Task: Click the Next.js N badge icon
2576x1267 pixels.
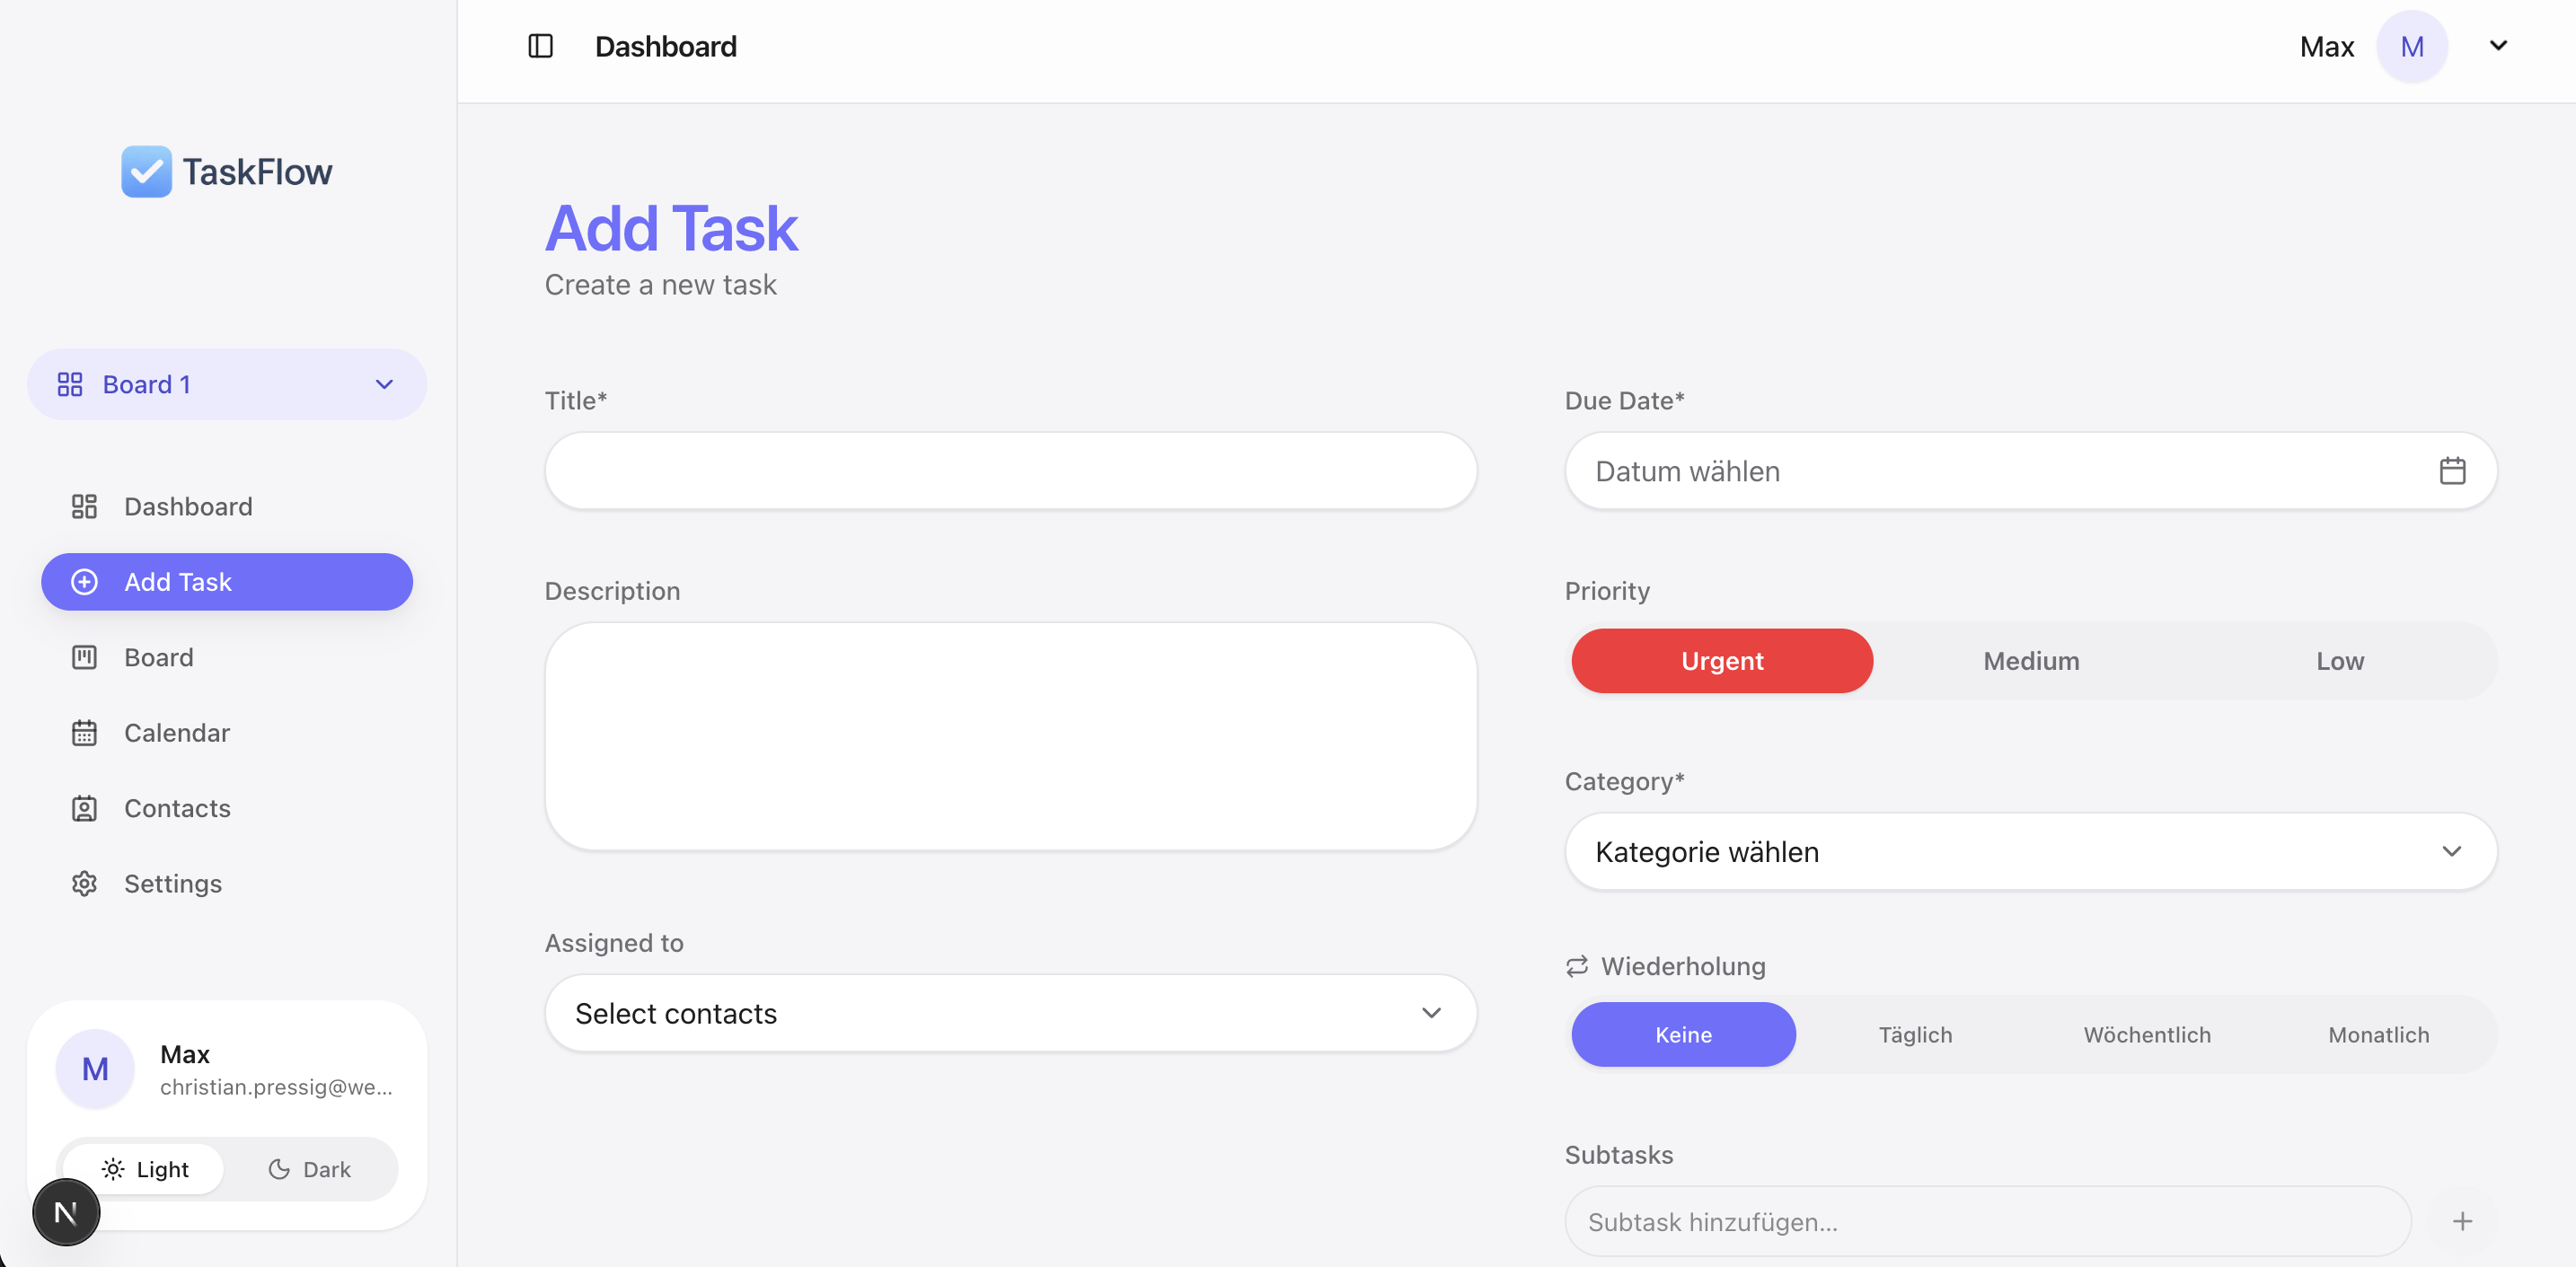Action: (66, 1212)
